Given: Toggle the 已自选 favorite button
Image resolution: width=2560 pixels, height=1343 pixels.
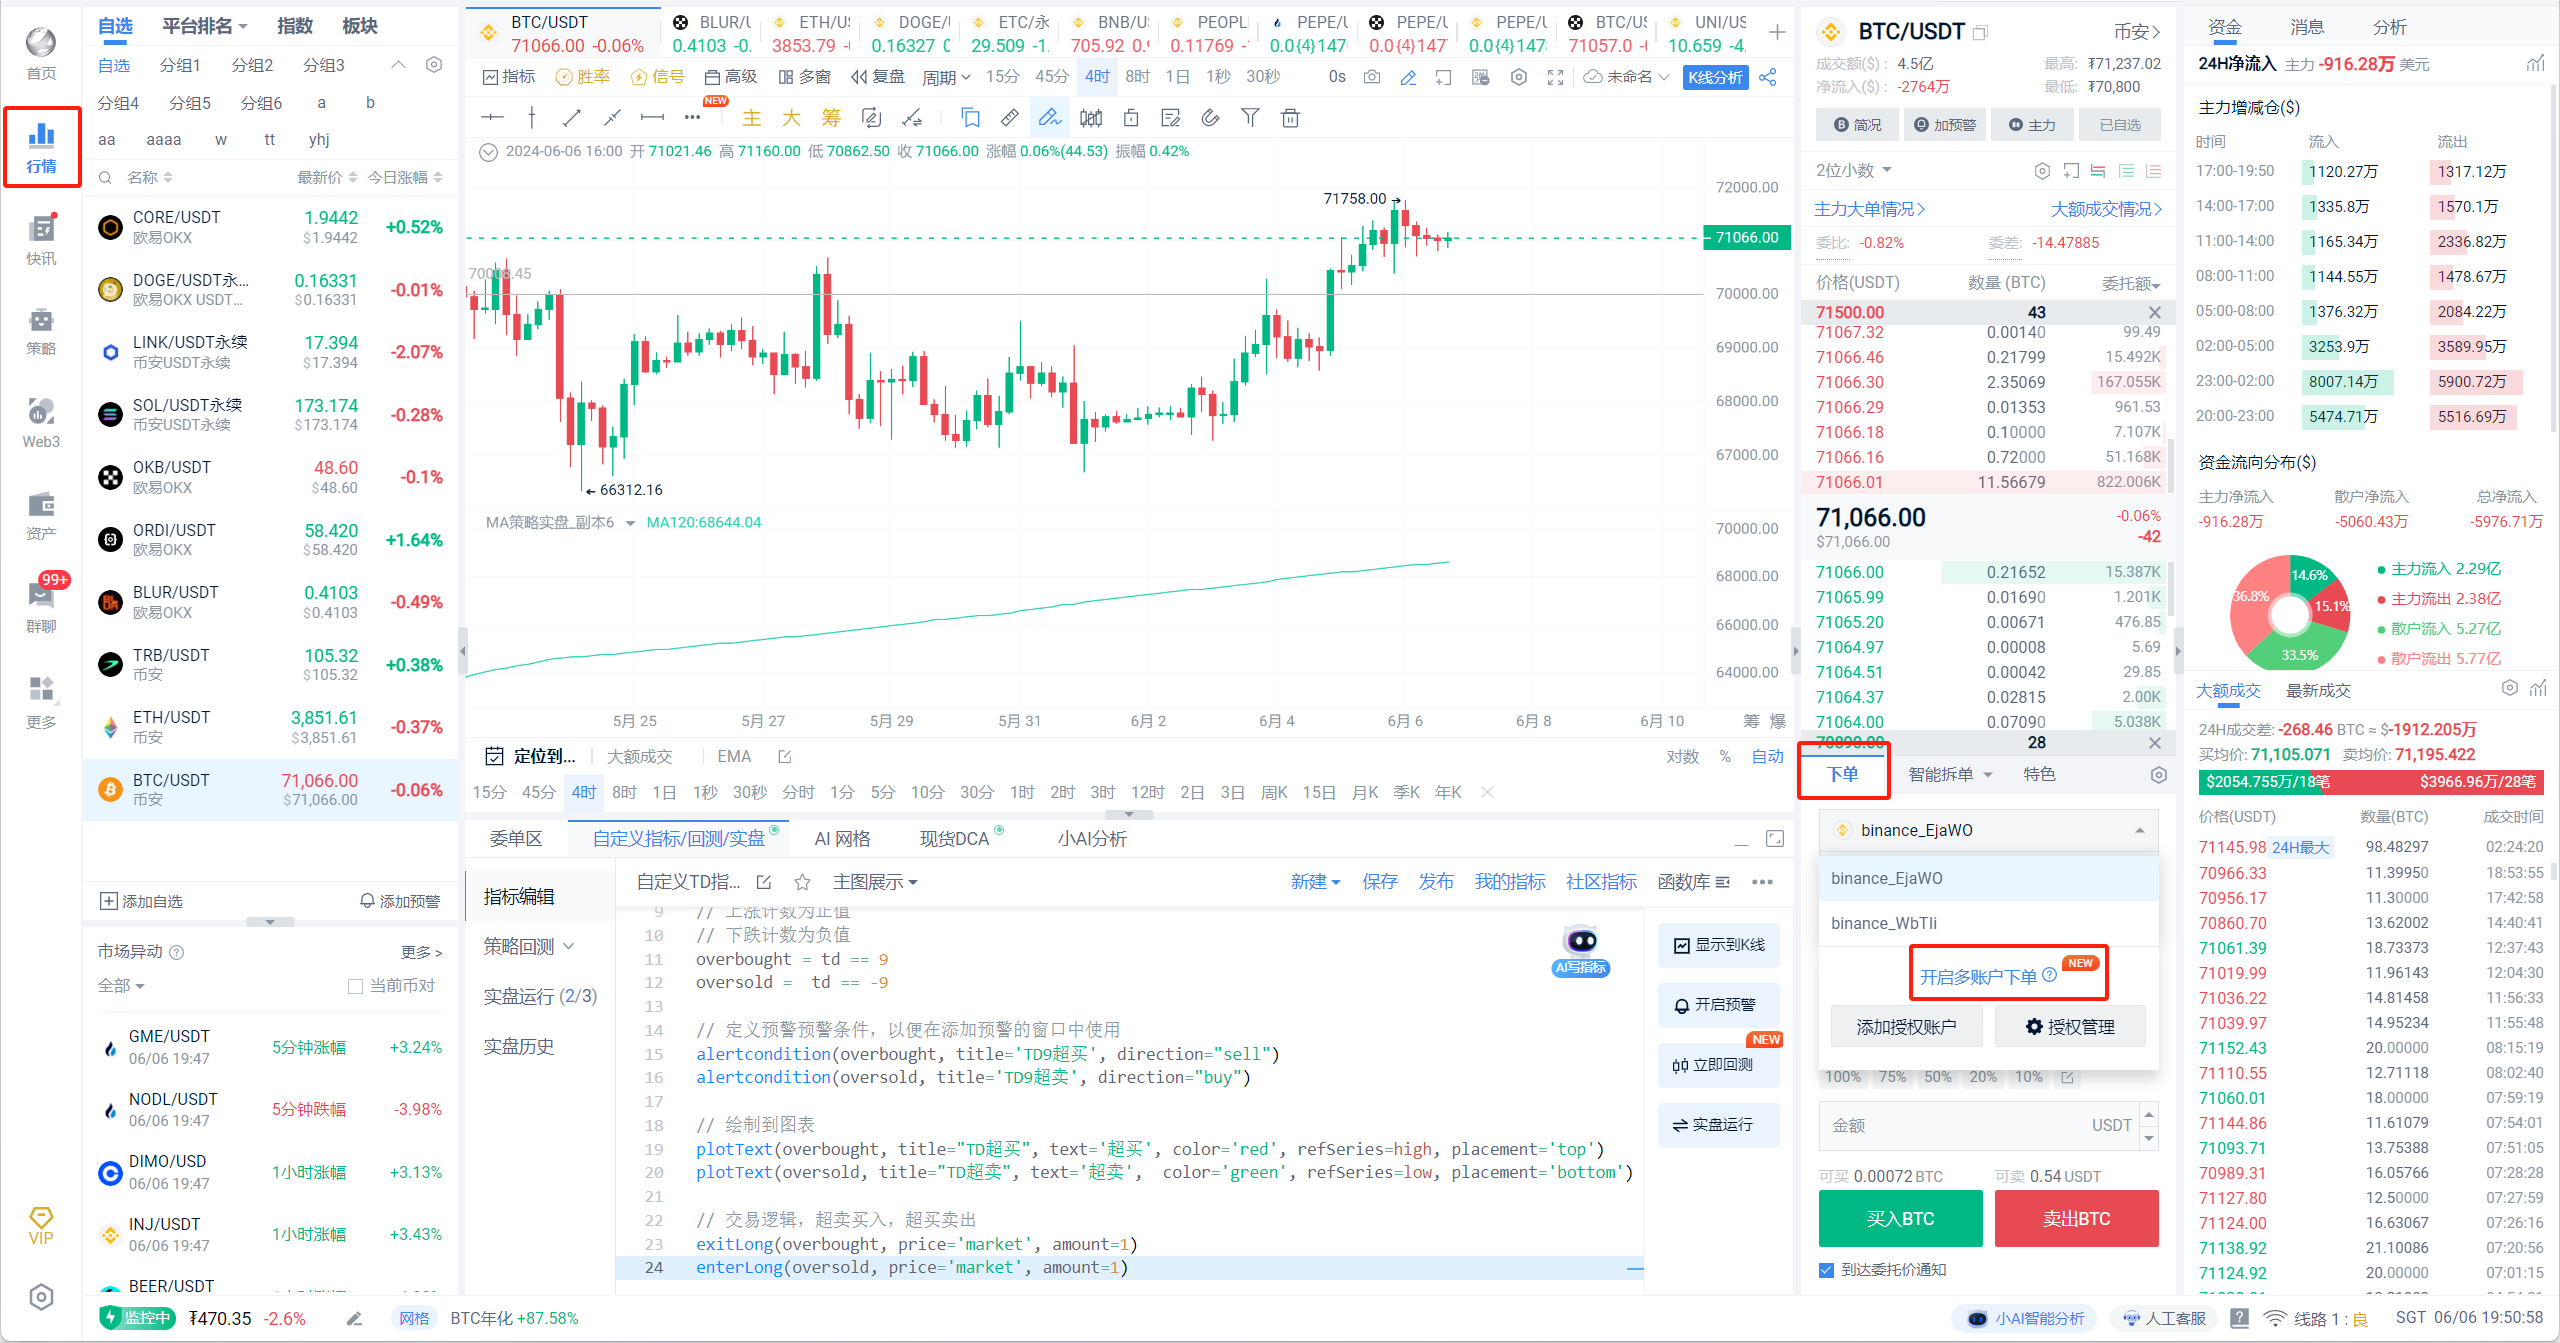Looking at the screenshot, I should click(2120, 125).
